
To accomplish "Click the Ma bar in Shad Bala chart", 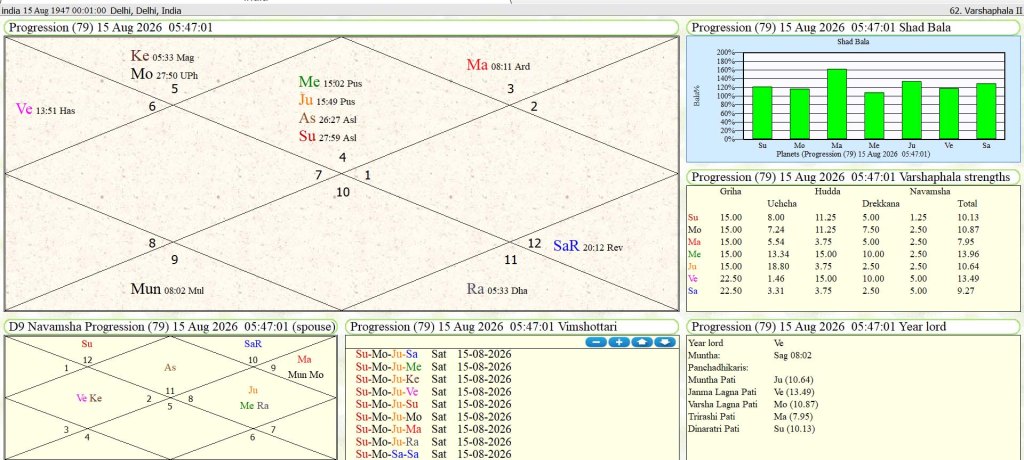I will [837, 104].
